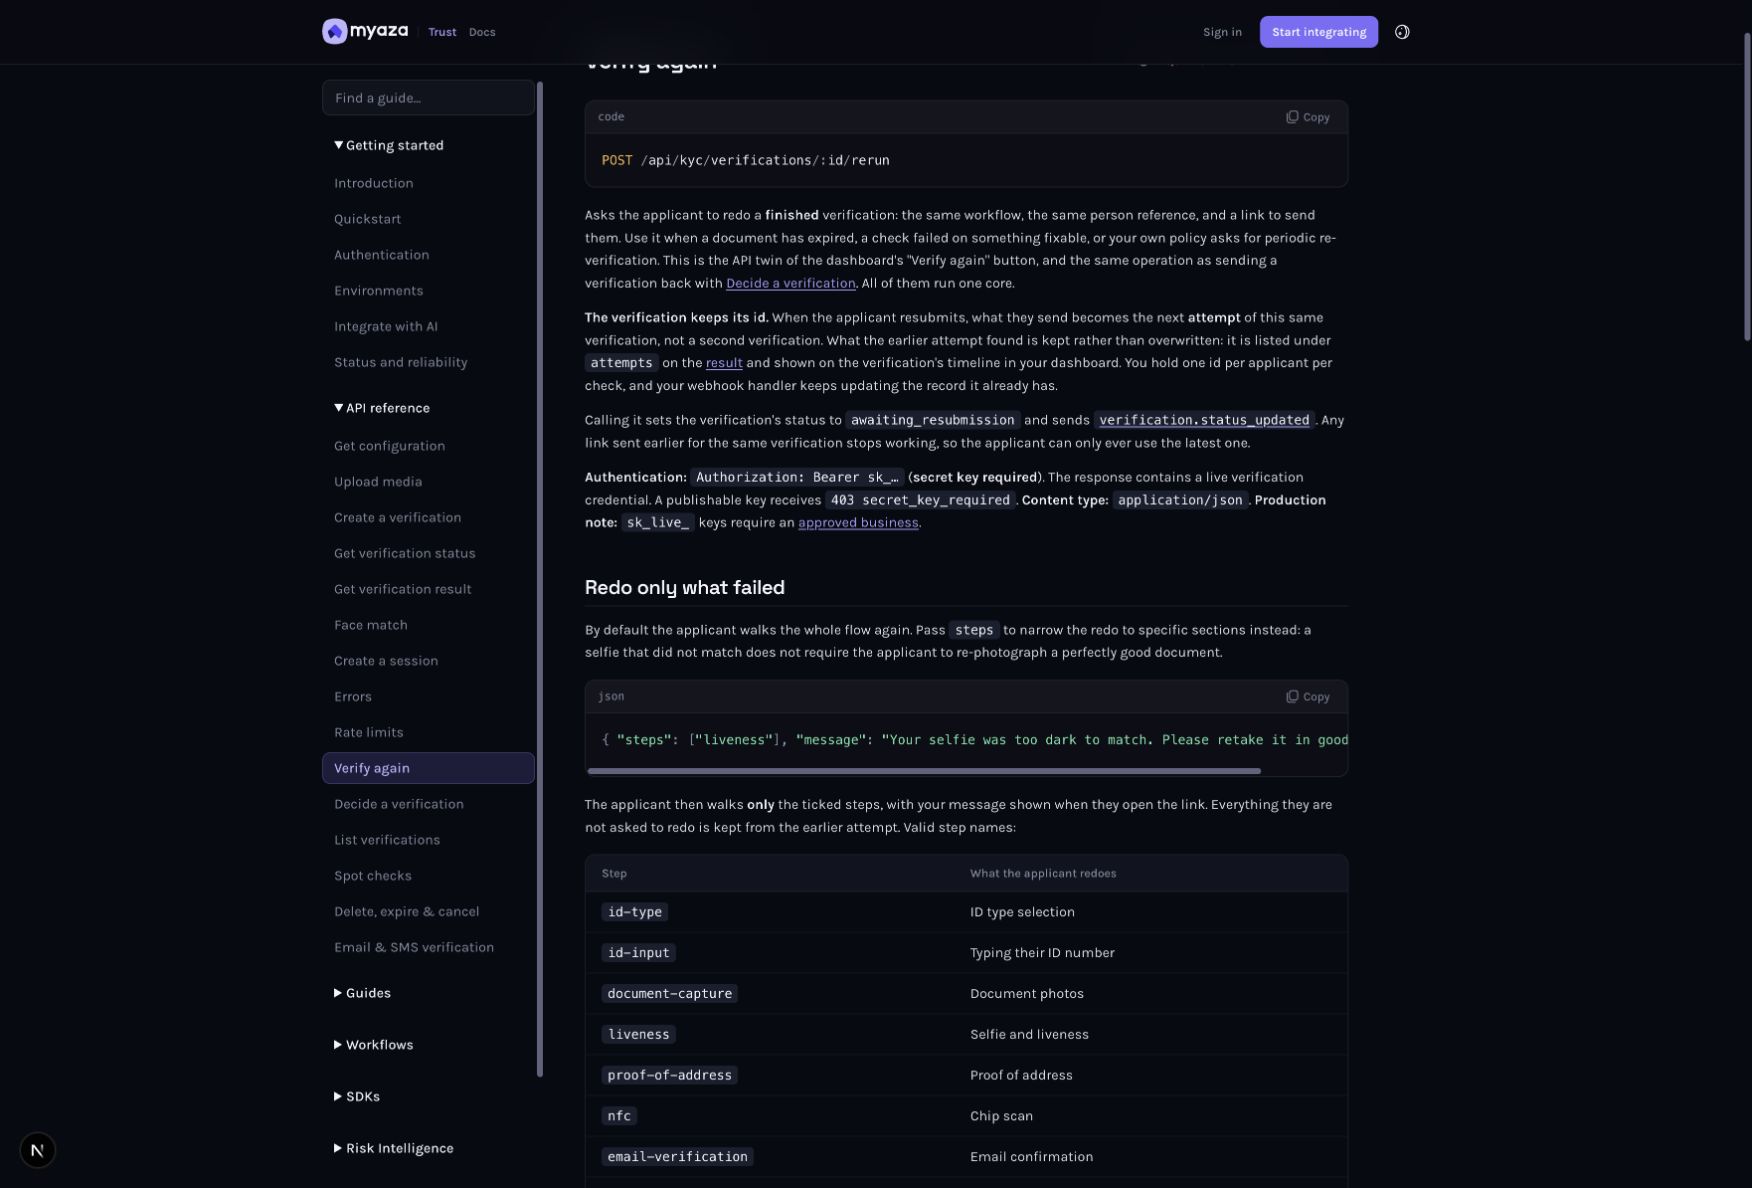The height and width of the screenshot is (1188, 1752).
Task: Select Verify again in the sidebar
Action: coord(428,768)
